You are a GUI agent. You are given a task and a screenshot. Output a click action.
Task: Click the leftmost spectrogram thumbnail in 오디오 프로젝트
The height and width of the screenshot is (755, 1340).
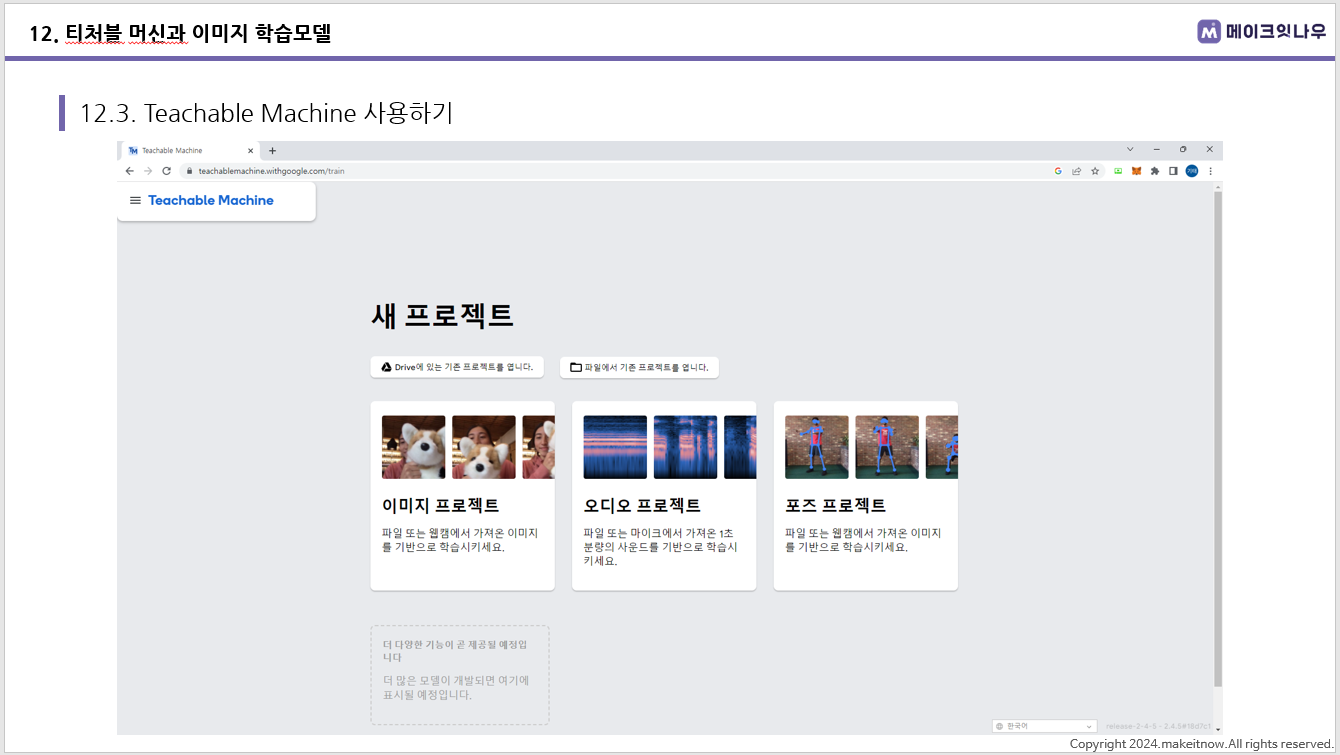pyautogui.click(x=615, y=447)
